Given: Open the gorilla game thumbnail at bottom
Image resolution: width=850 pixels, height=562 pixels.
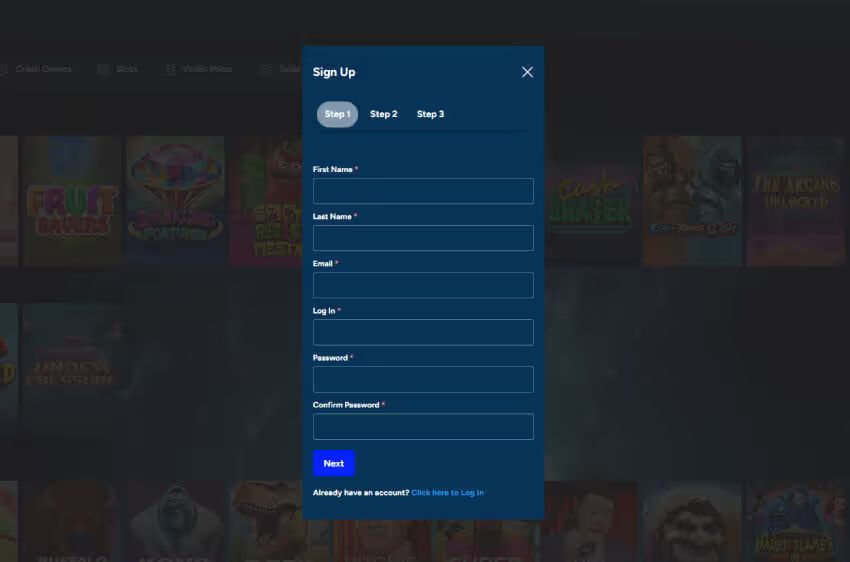Looking at the screenshot, I should pos(175,521).
